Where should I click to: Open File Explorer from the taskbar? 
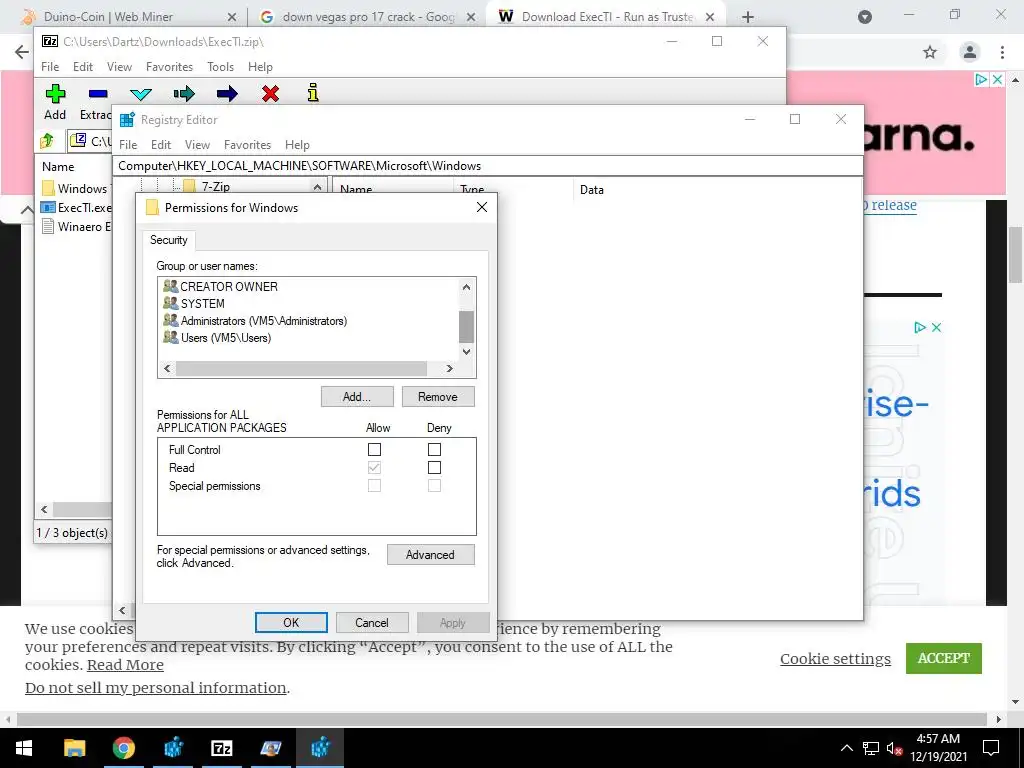pos(74,748)
